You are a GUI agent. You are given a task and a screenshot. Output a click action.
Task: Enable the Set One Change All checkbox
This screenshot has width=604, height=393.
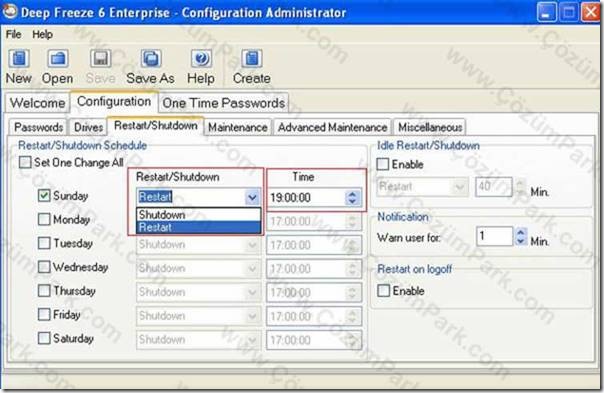[x=25, y=162]
